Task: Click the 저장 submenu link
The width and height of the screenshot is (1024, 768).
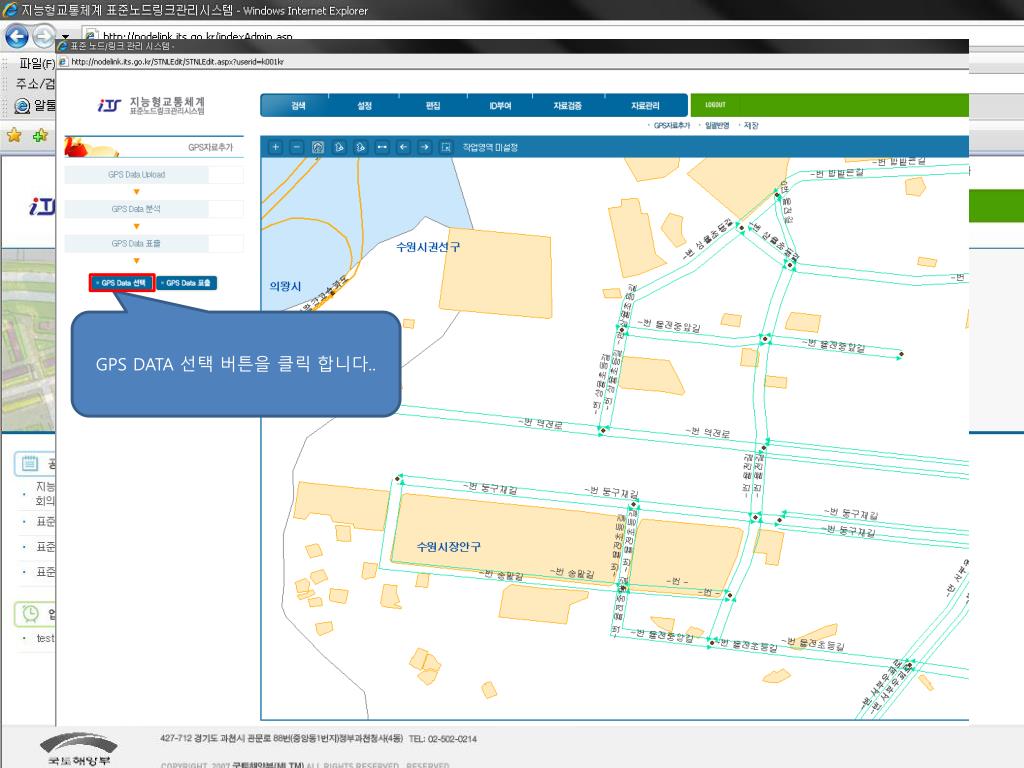Action: [x=751, y=125]
